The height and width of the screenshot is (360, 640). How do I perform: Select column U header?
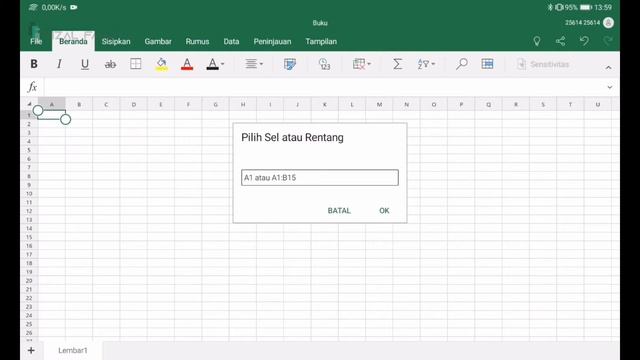click(x=598, y=104)
